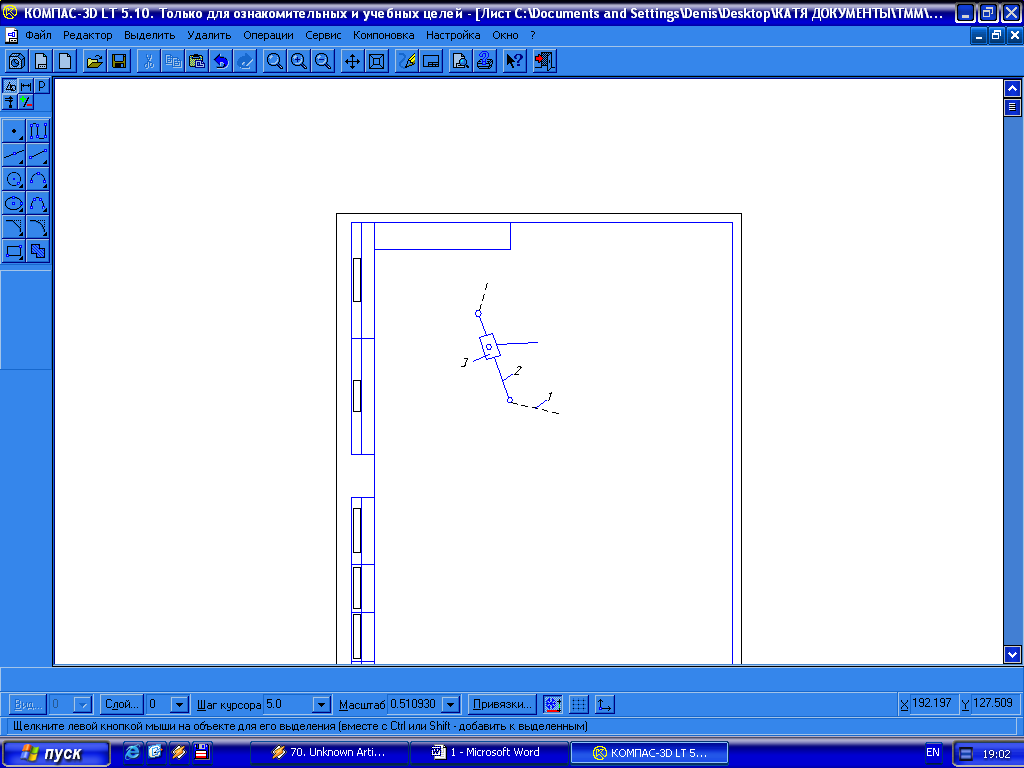Open the Настройка menu
Image resolution: width=1024 pixels, height=768 pixels.
pyautogui.click(x=453, y=35)
